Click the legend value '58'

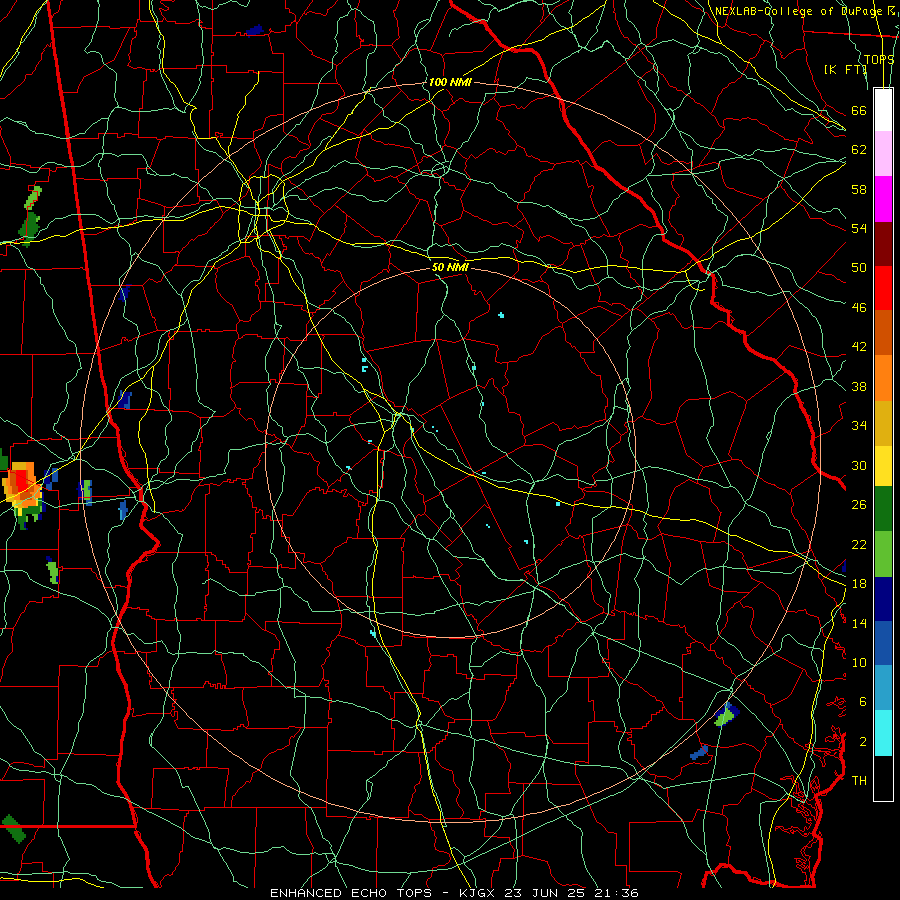coord(859,189)
